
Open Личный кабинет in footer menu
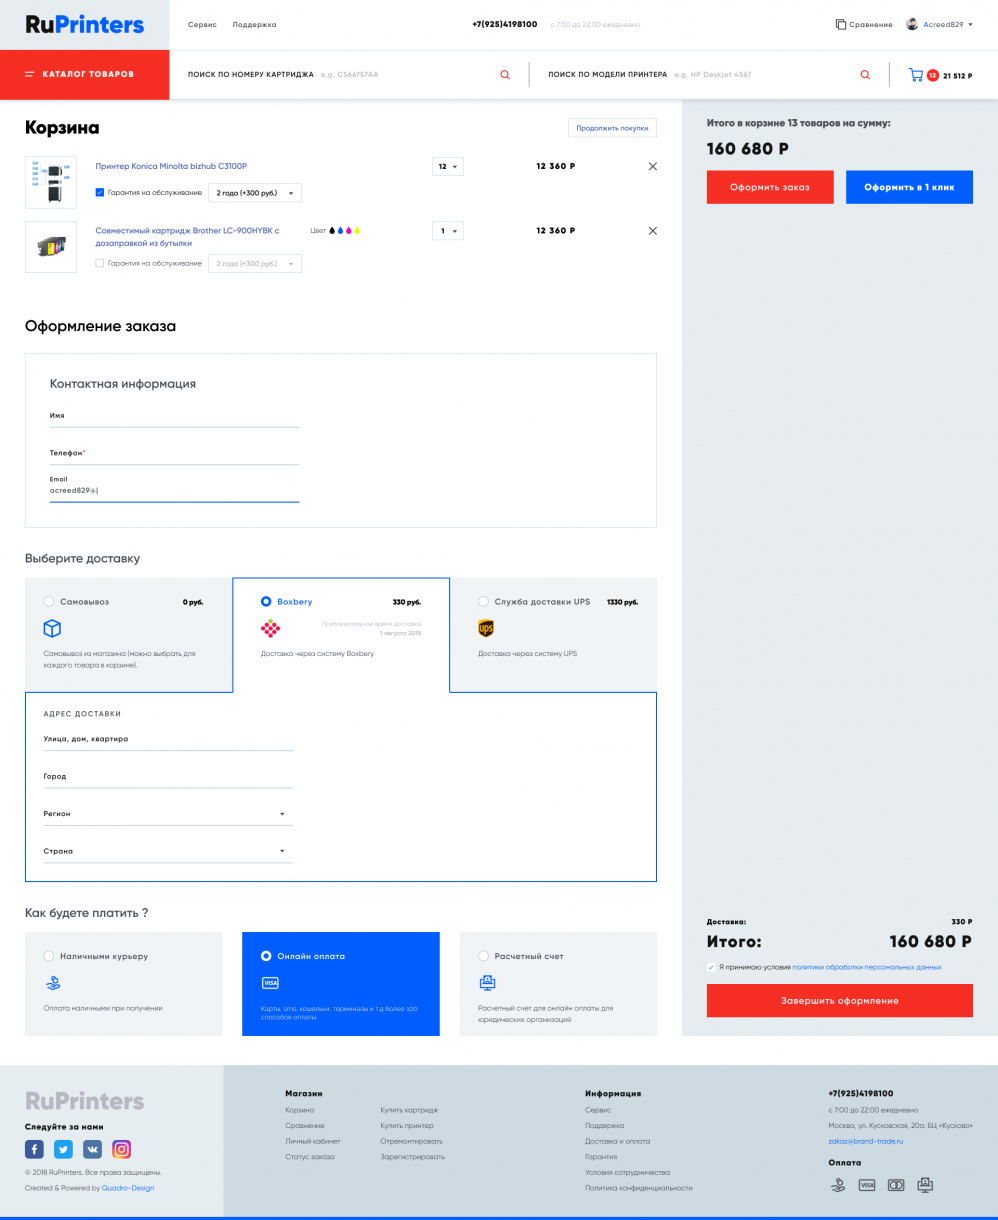[313, 1141]
